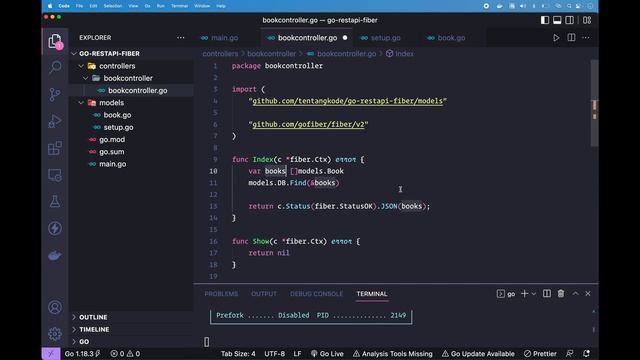
Task: Click Prettier in status bar
Action: pos(540,353)
